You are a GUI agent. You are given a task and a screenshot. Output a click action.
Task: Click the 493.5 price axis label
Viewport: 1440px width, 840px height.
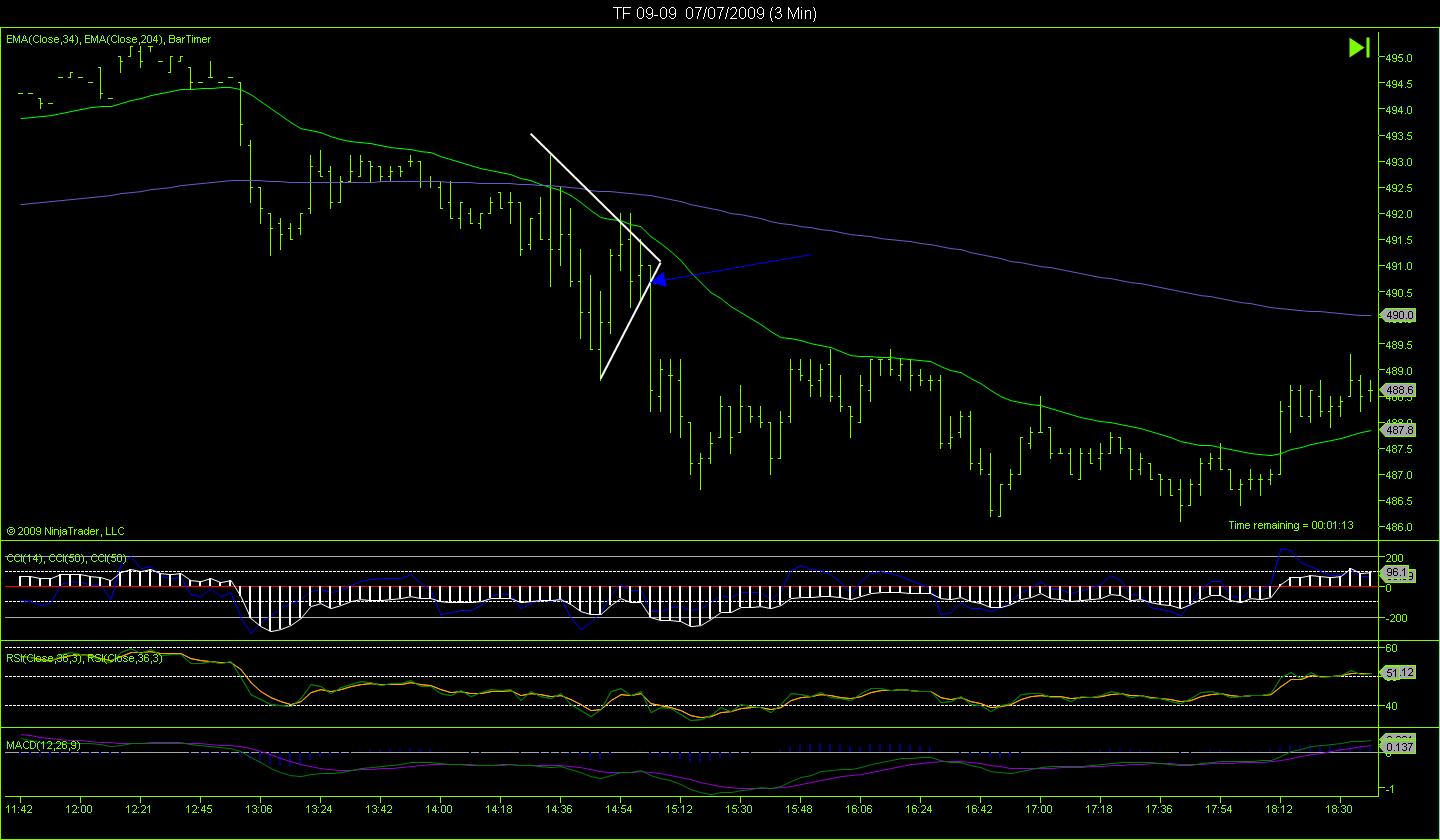point(1399,136)
